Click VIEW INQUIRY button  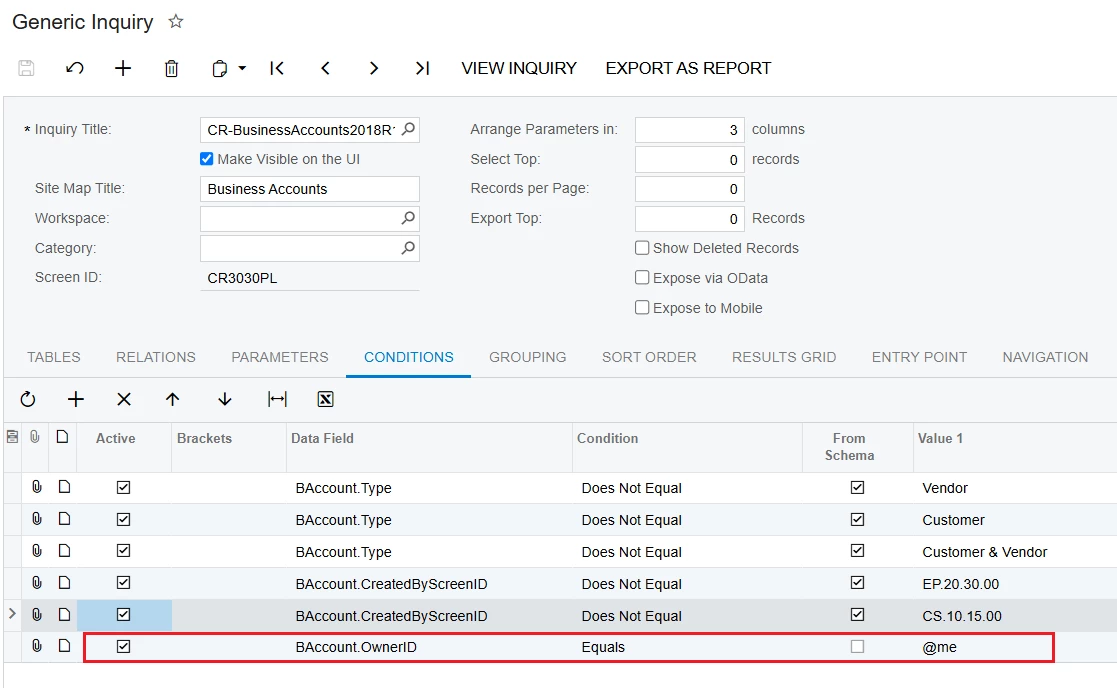click(519, 68)
